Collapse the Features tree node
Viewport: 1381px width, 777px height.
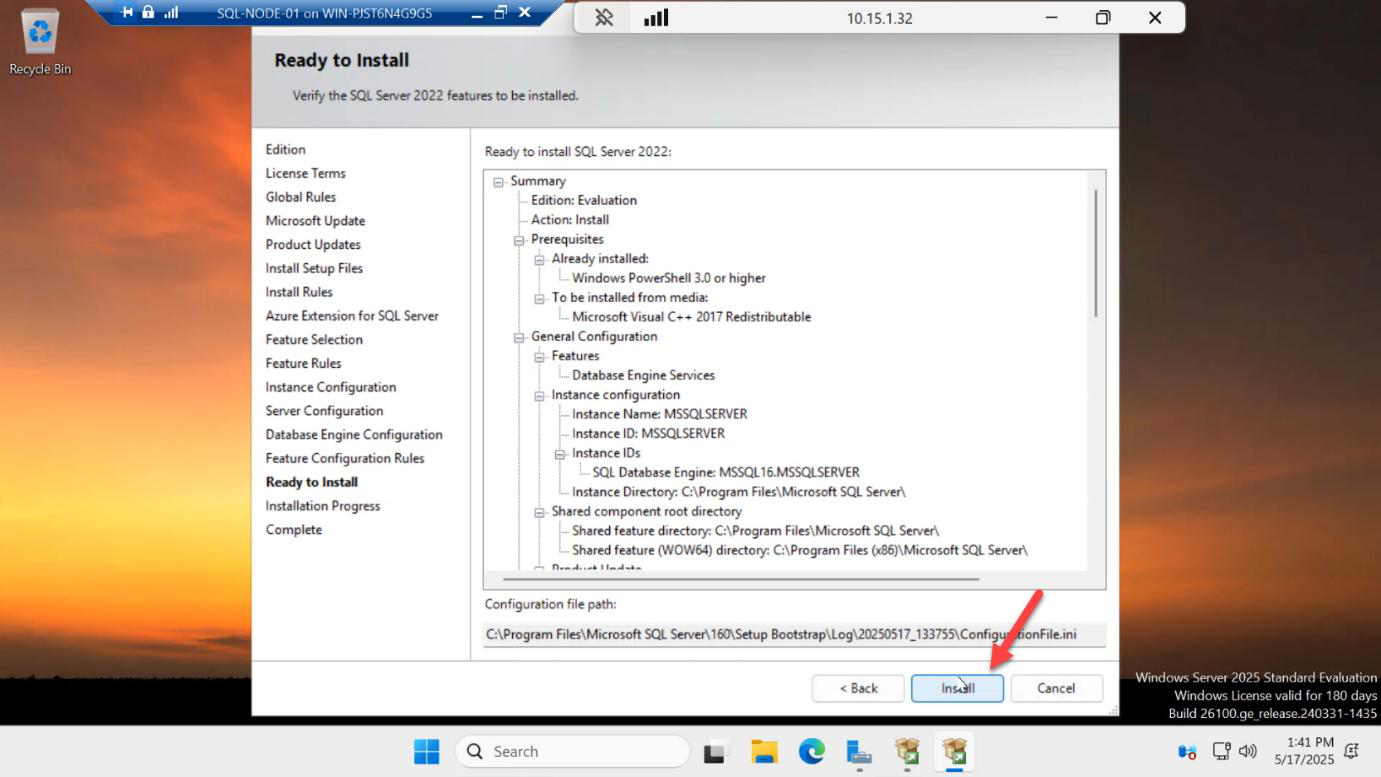point(539,356)
